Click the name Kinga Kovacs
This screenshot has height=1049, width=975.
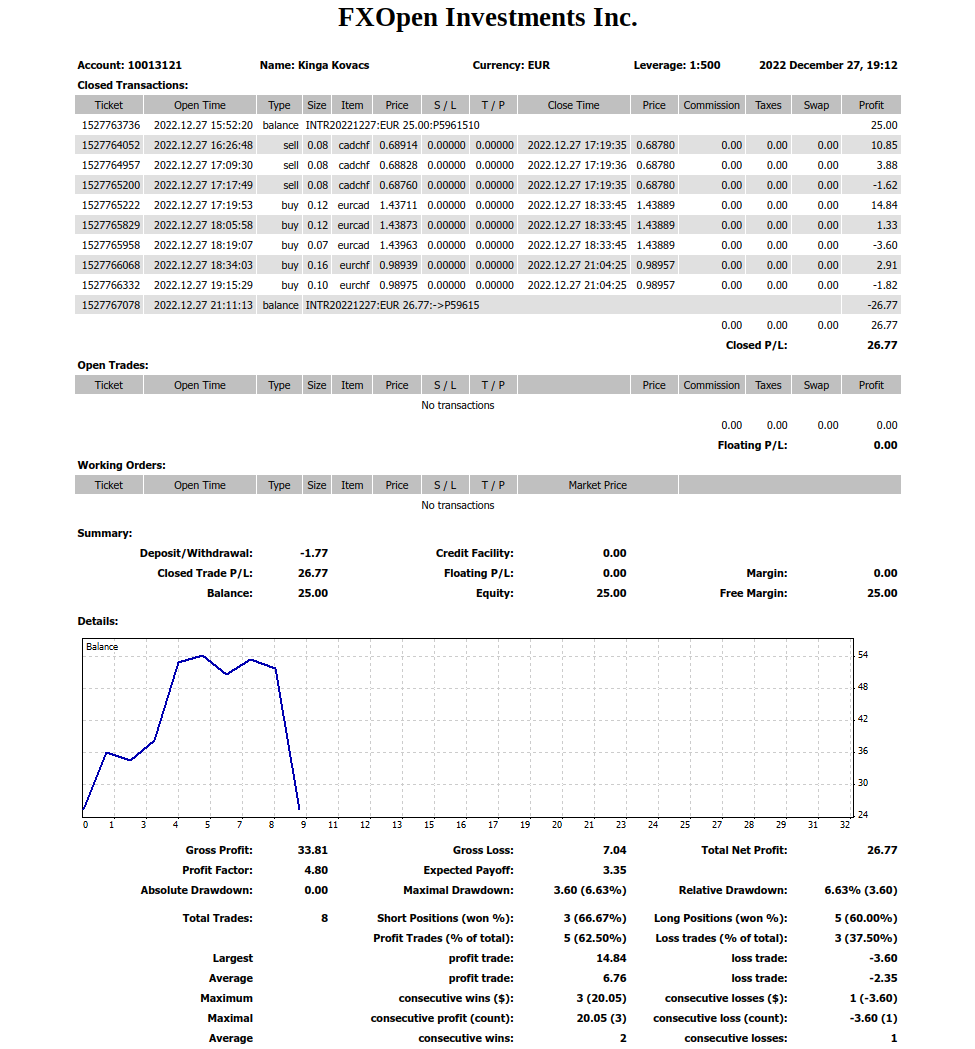coord(333,66)
